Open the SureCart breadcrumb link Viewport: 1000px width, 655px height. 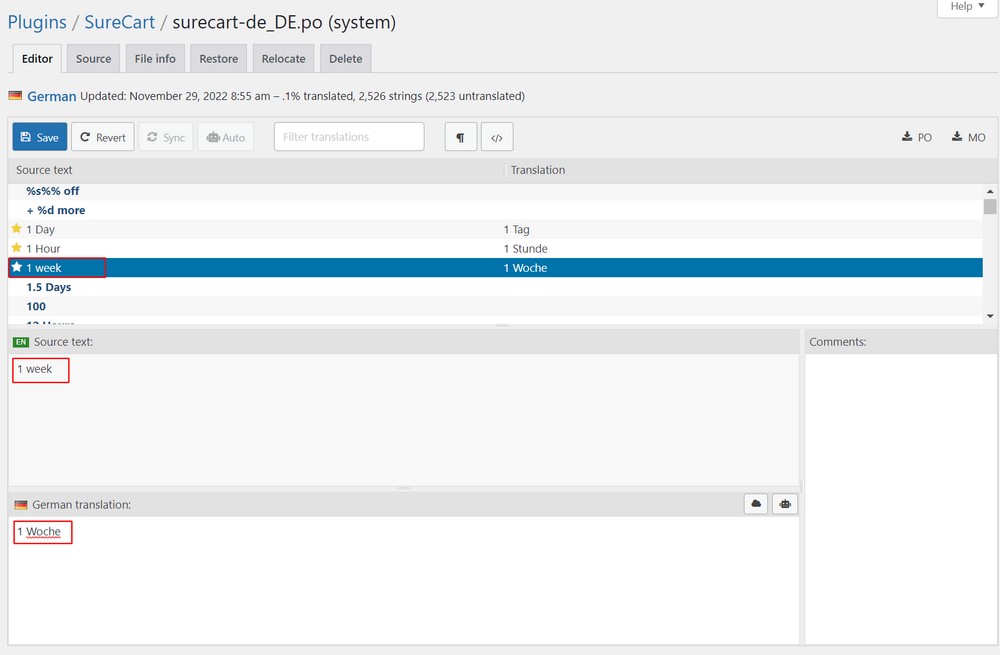coord(119,21)
